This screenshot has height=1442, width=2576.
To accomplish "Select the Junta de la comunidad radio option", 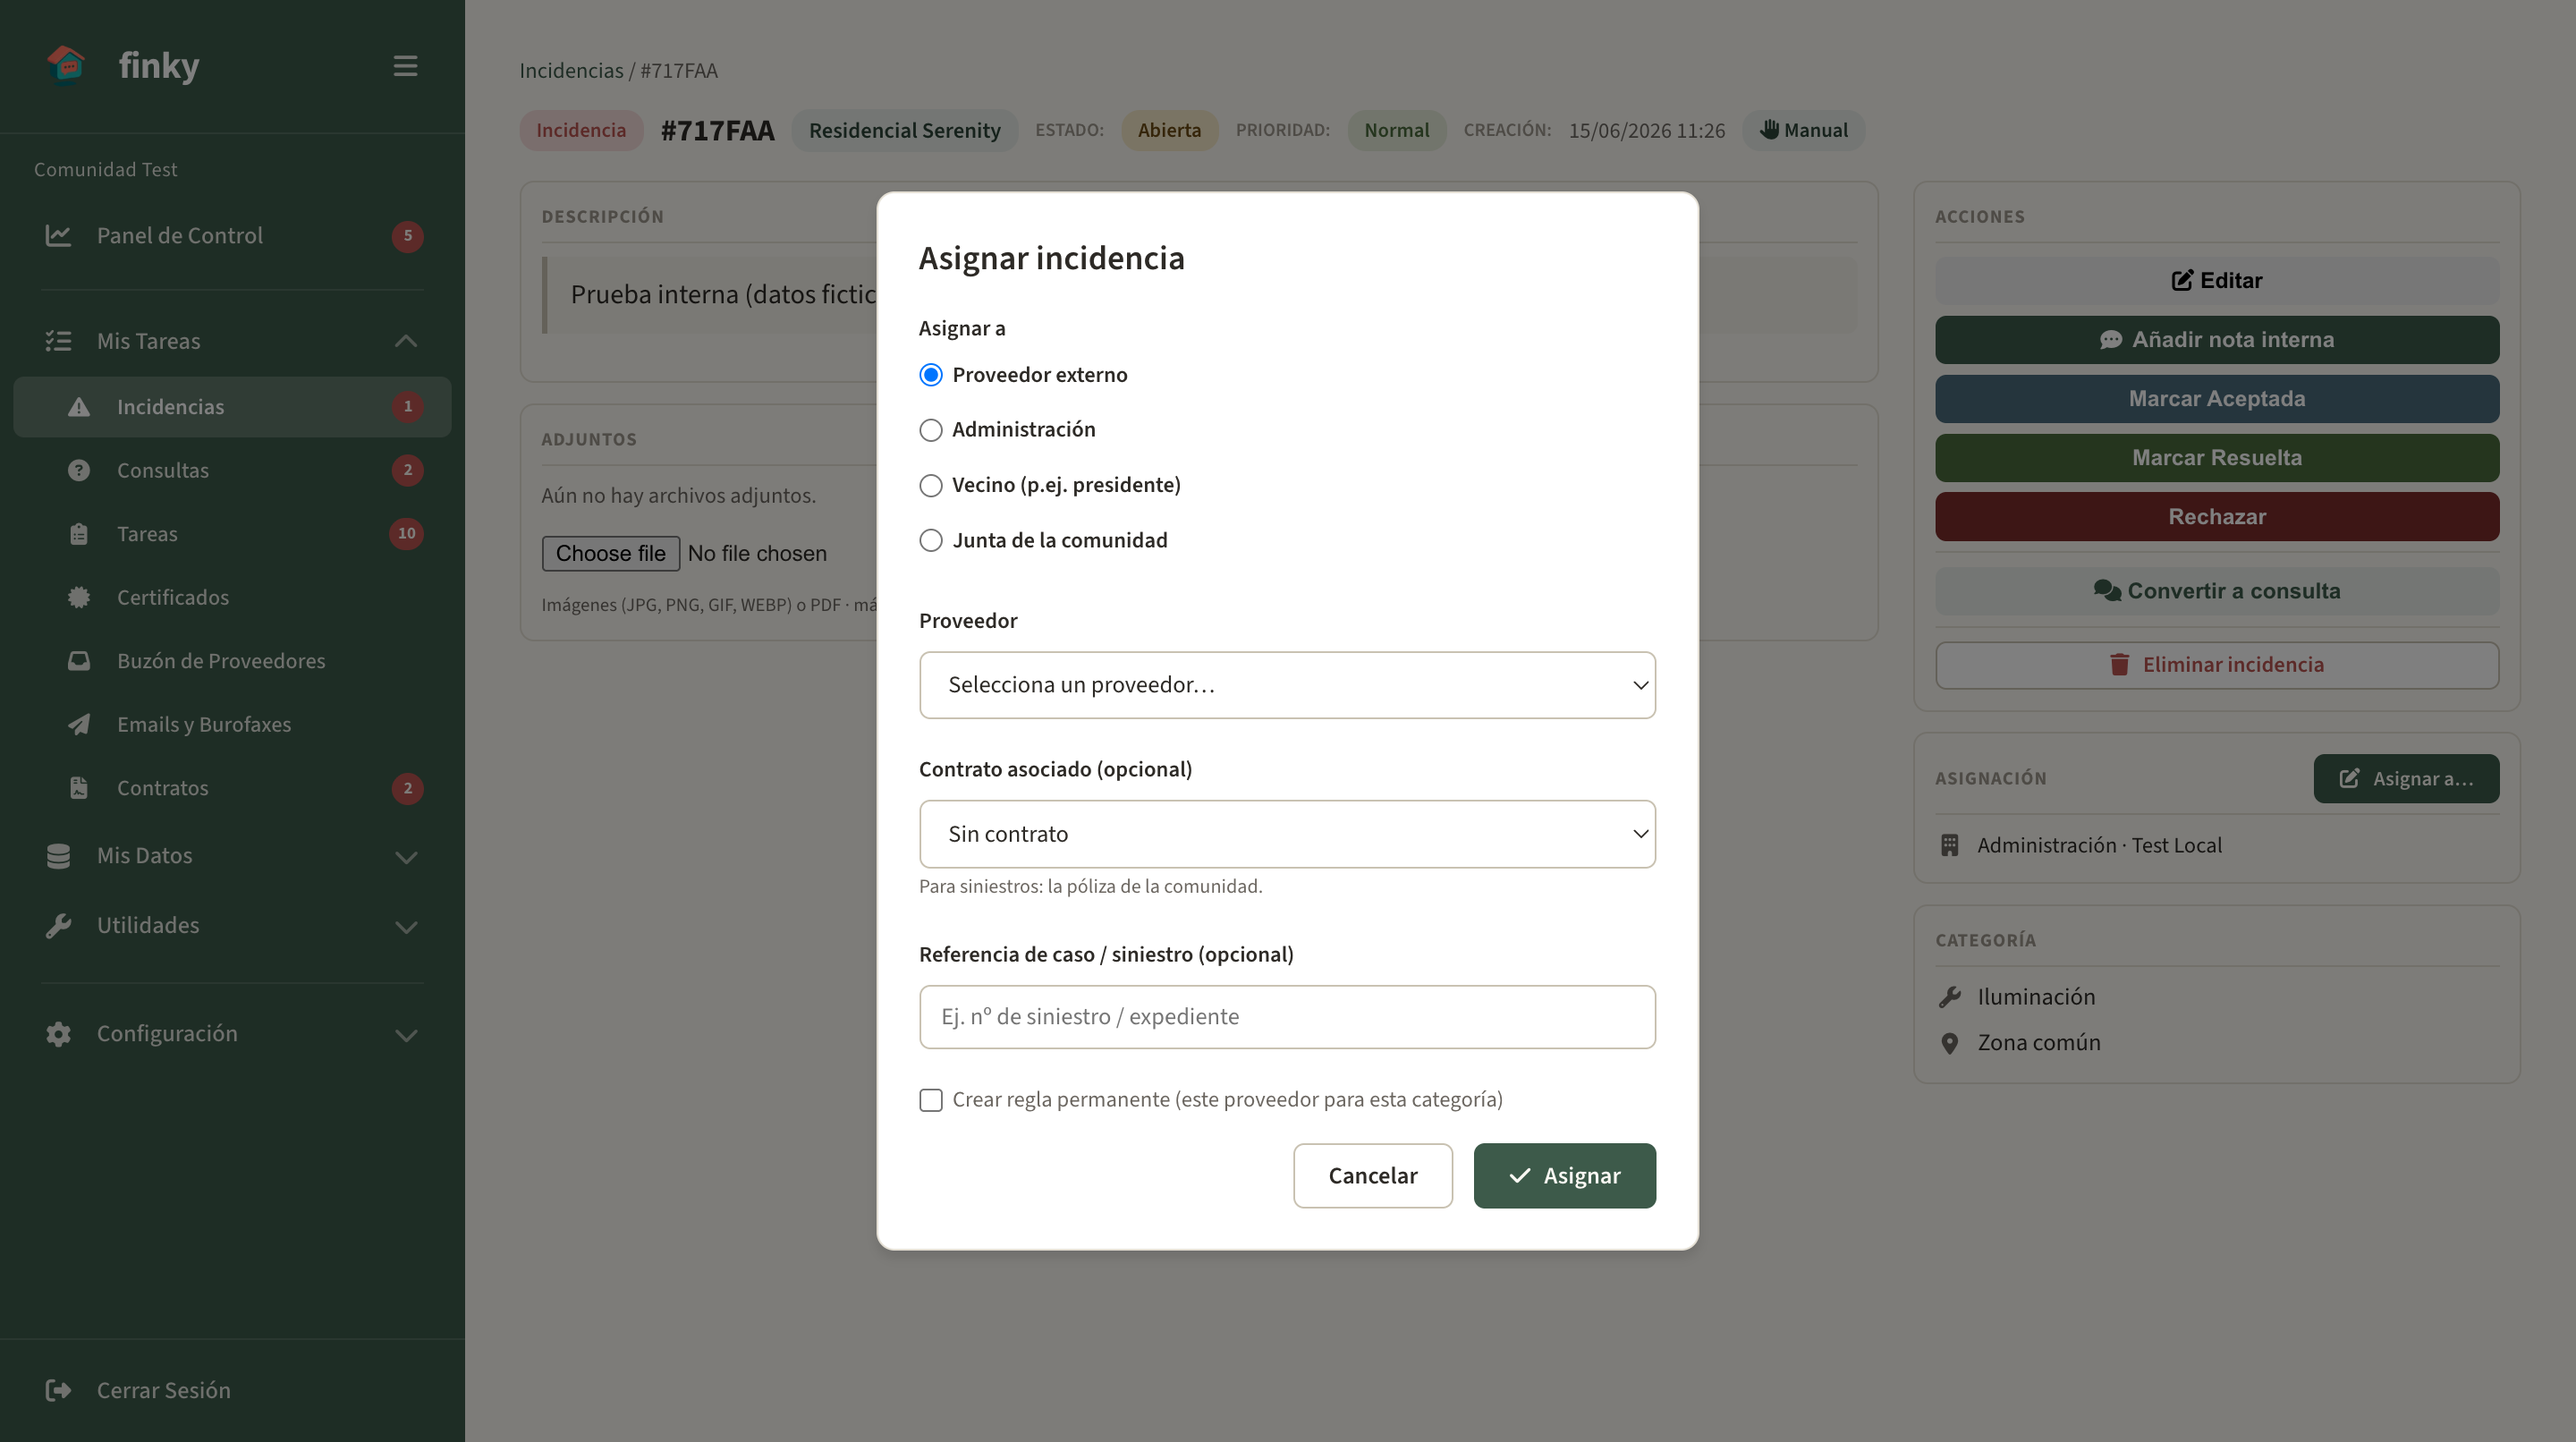I will point(930,541).
